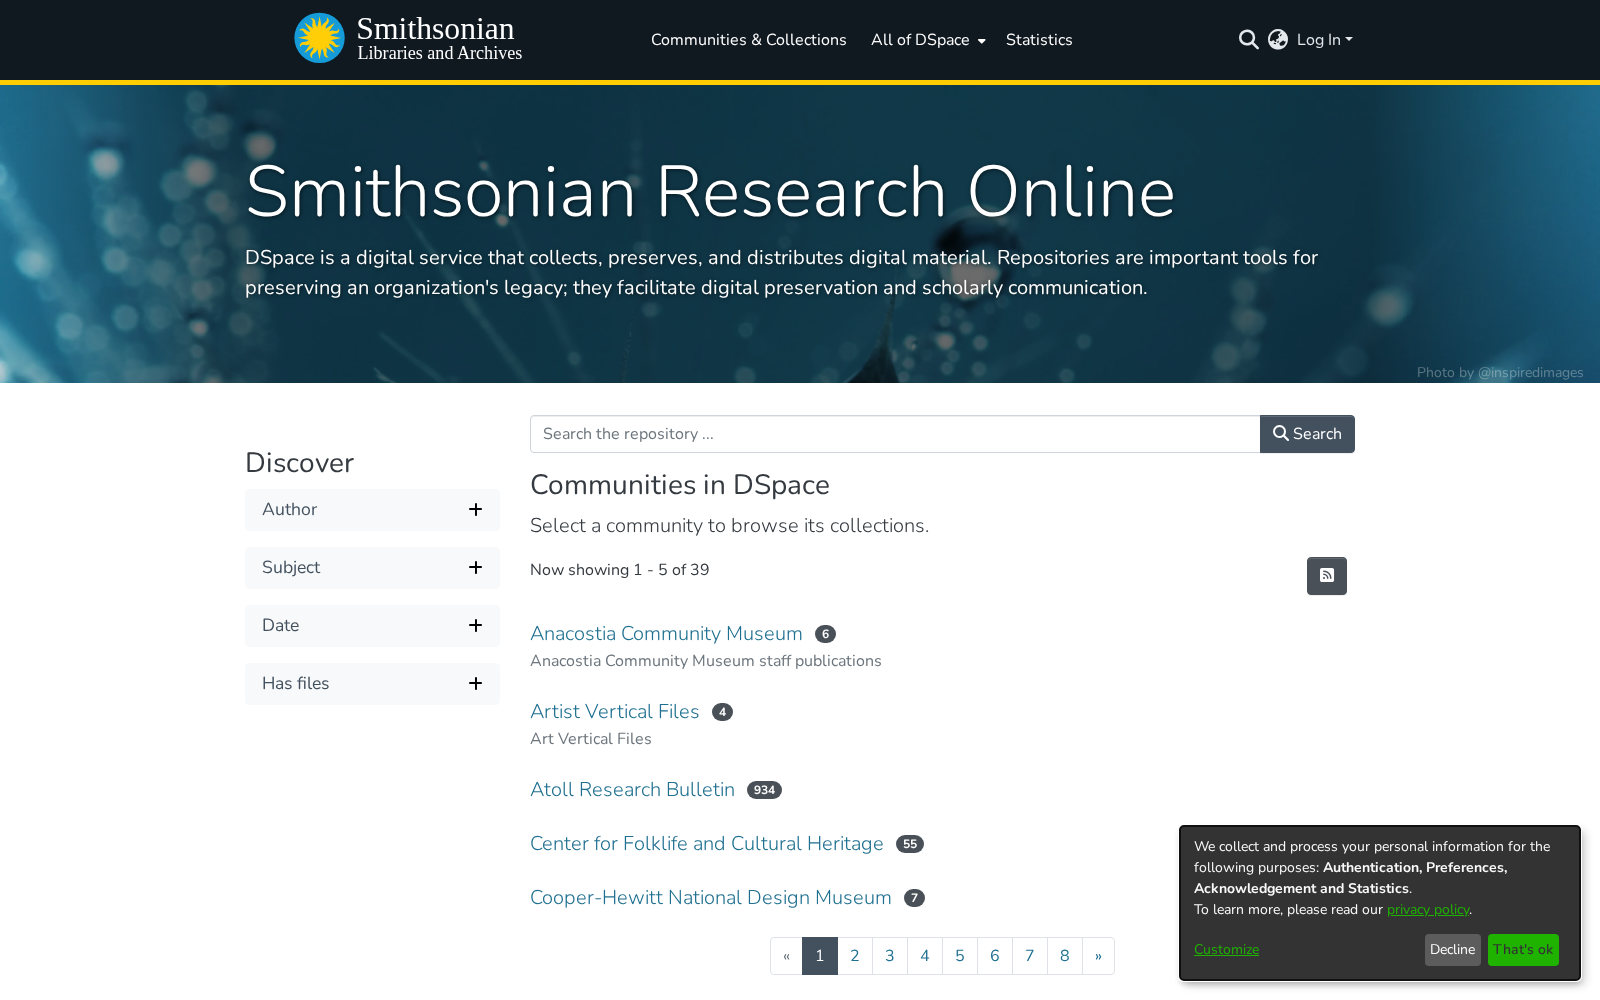Open Anacostia Community Museum community
The width and height of the screenshot is (1600, 1000).
[x=666, y=634]
